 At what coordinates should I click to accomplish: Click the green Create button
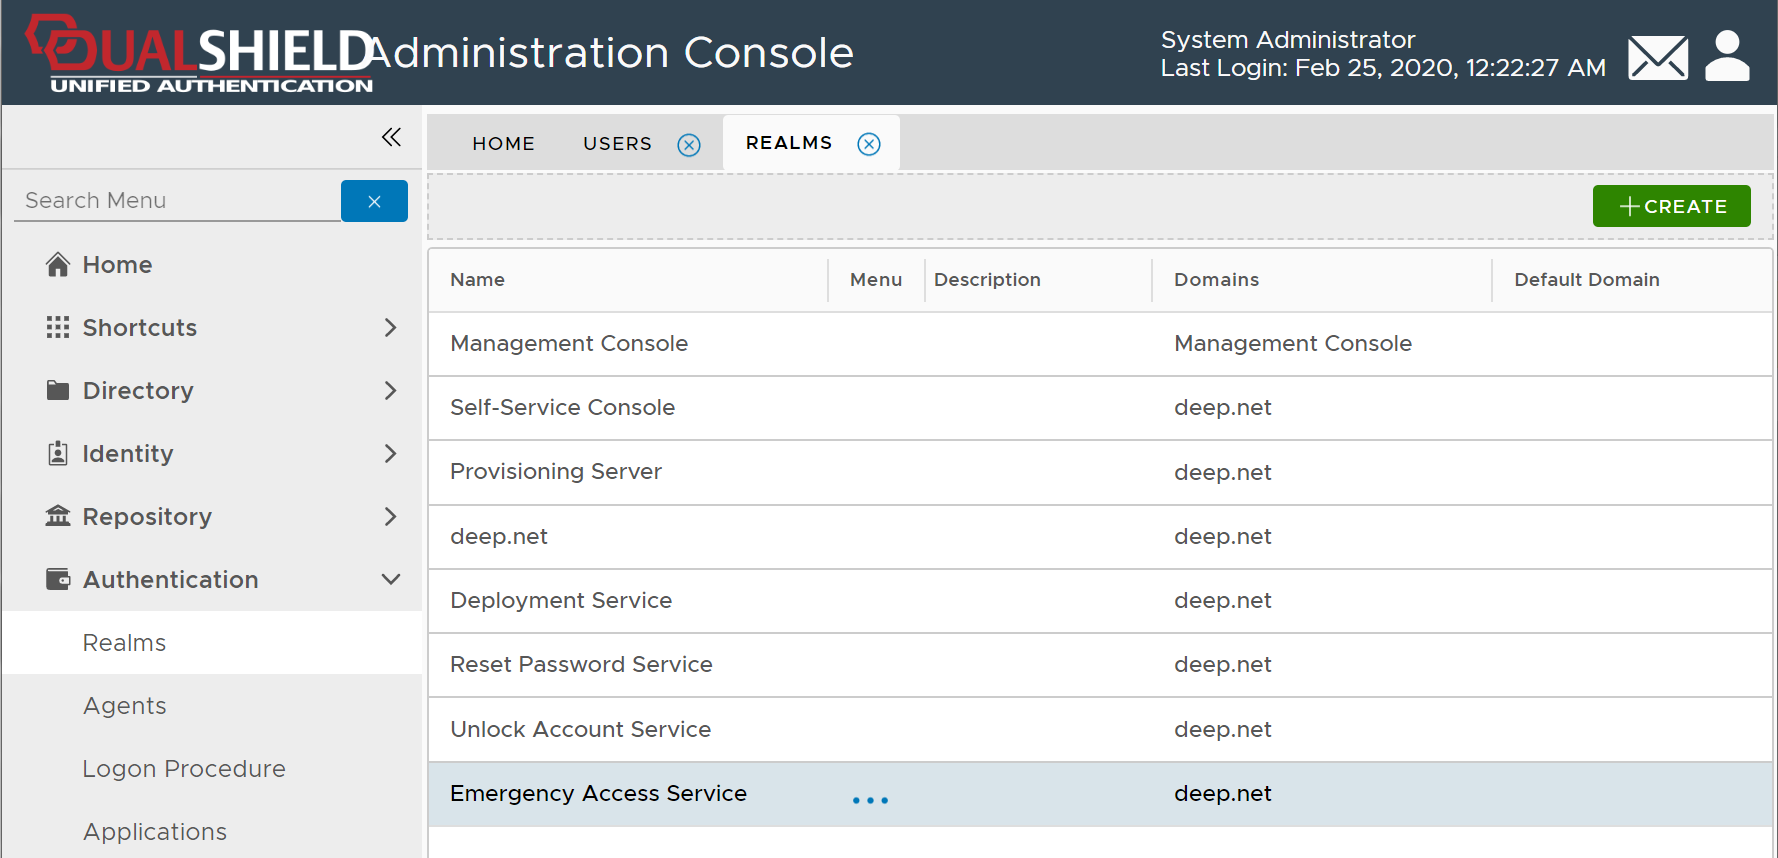pyautogui.click(x=1671, y=206)
